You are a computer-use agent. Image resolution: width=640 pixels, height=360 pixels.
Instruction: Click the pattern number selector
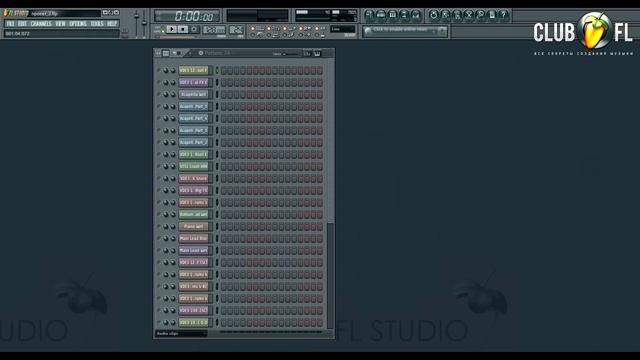[236, 30]
